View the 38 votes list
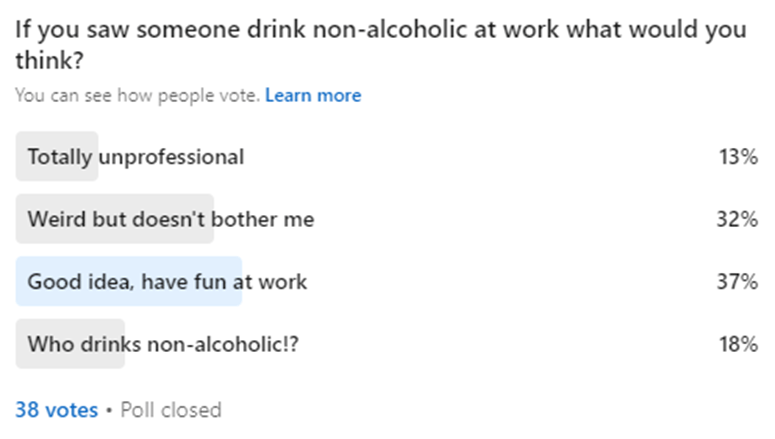Viewport: 775px width, 439px height. (x=57, y=410)
